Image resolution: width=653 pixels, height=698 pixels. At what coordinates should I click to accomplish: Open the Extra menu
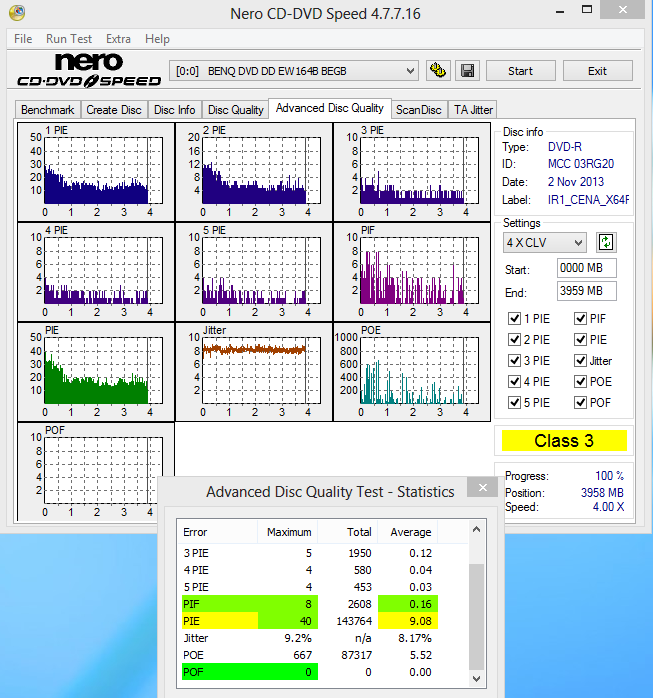click(118, 39)
